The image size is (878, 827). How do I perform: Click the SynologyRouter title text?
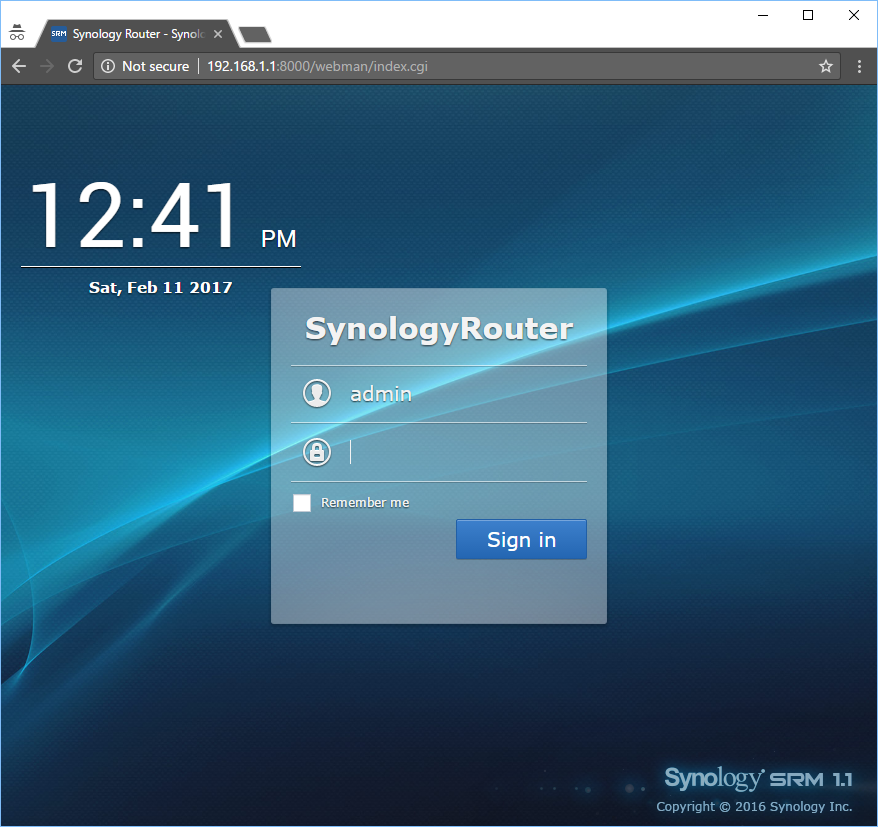click(x=439, y=329)
